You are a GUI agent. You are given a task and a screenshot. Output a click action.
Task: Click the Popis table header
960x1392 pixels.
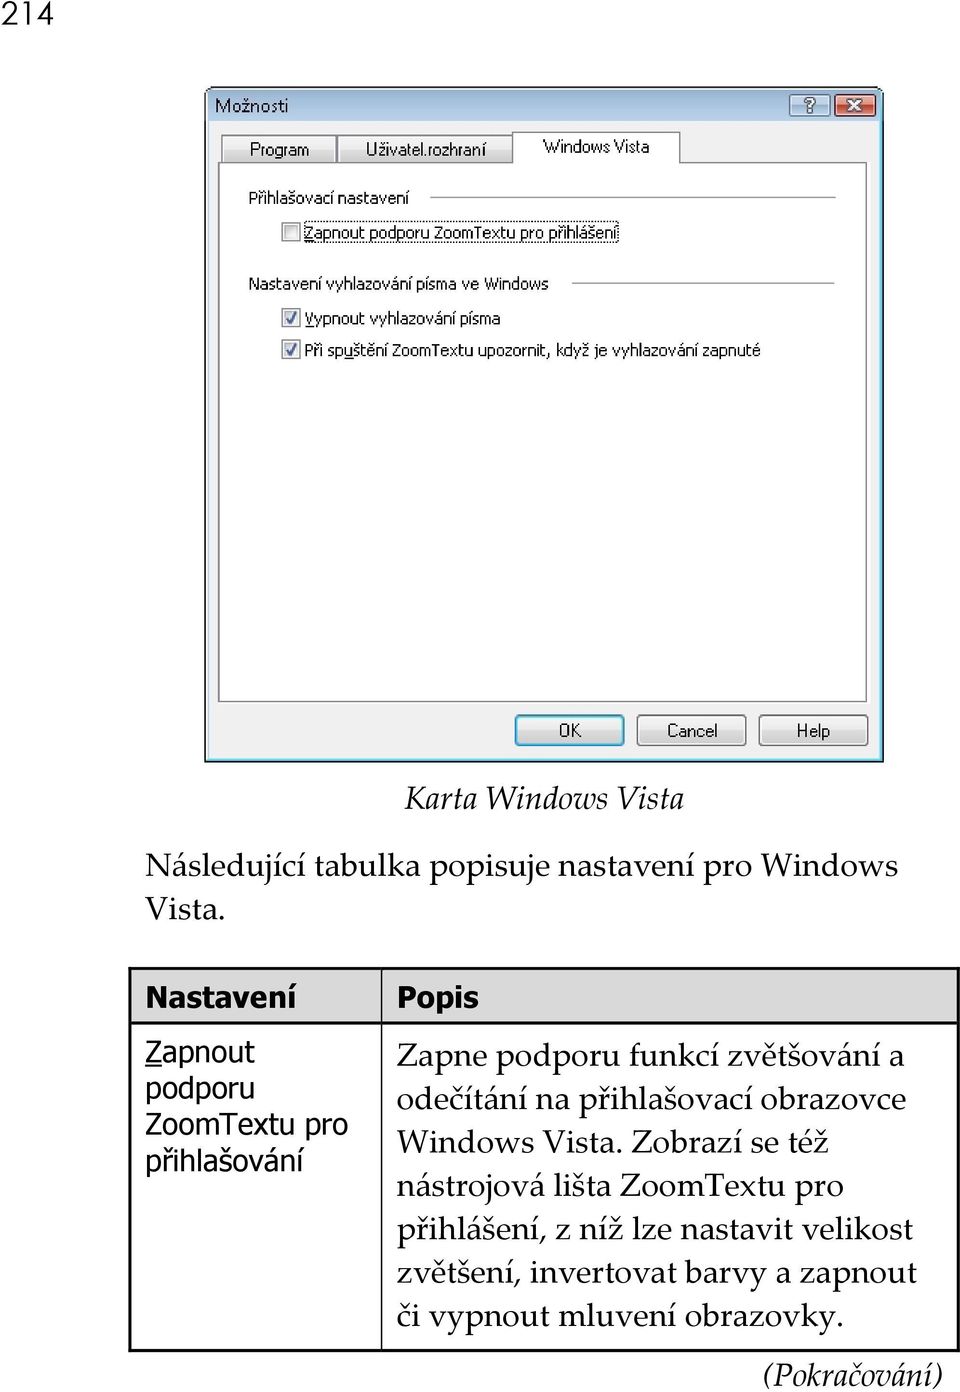tap(438, 997)
